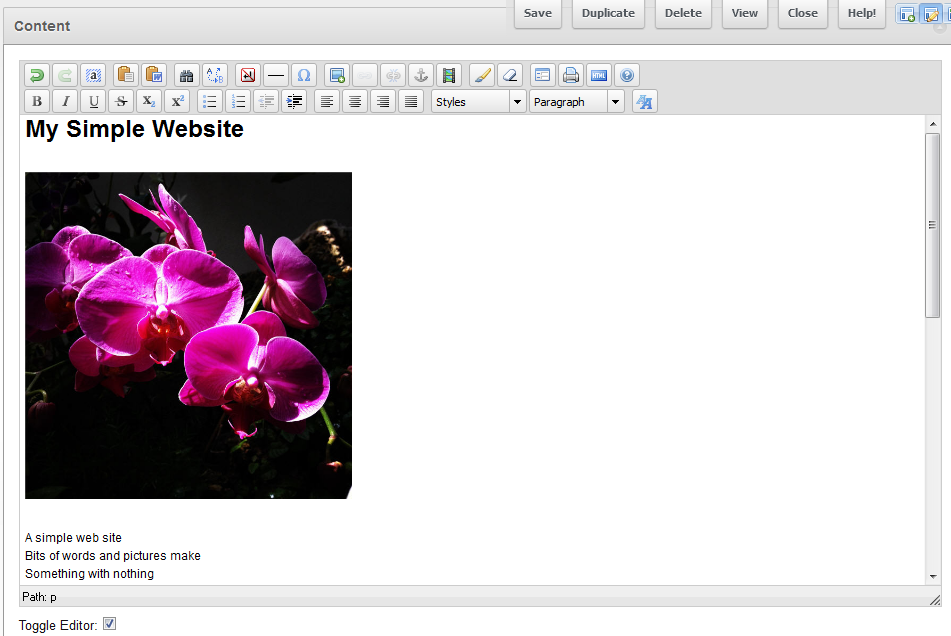Insert a horizontal rule line
The image size is (951, 636).
click(x=276, y=75)
